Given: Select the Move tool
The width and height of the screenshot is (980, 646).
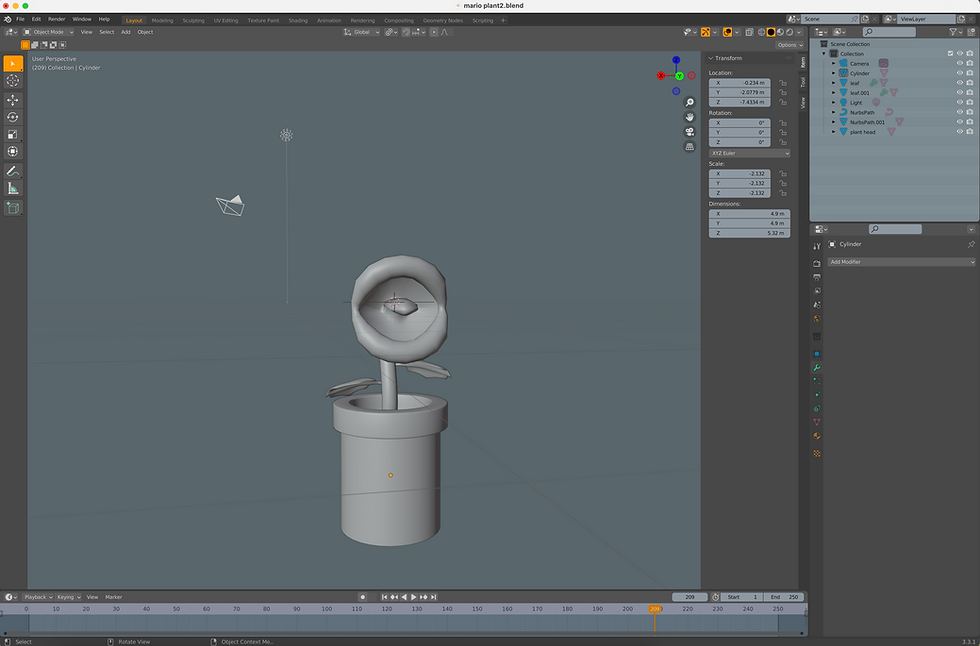Looking at the screenshot, I should [12, 100].
